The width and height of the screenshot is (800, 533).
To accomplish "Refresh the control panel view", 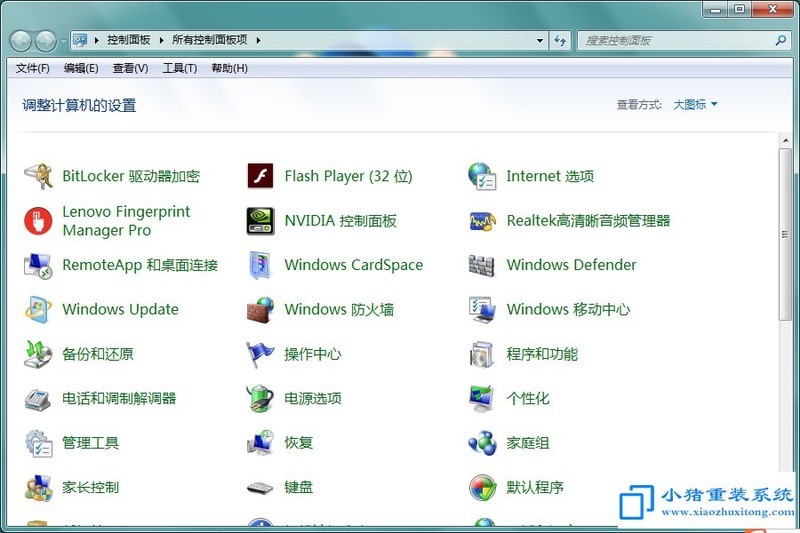I will tap(560, 41).
